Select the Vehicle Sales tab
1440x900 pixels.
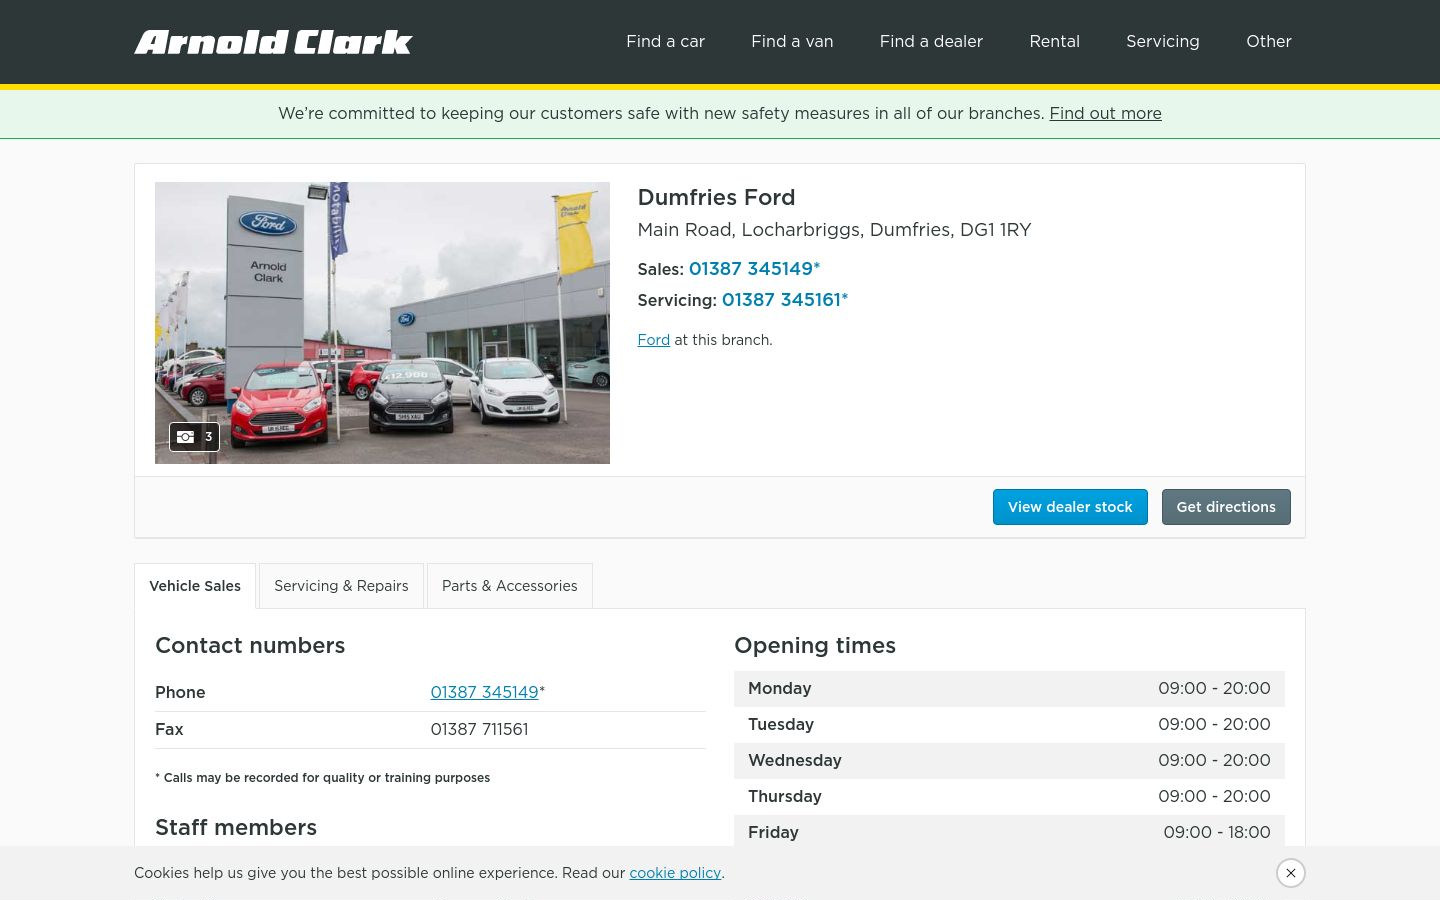click(195, 586)
